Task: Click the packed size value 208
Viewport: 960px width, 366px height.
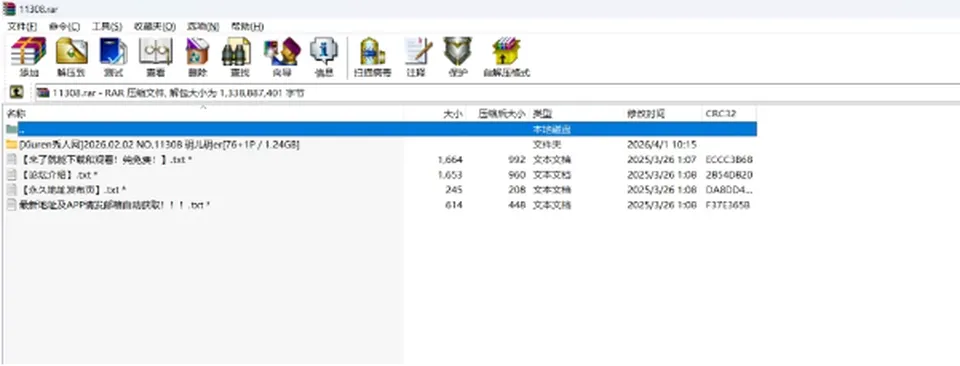Action: pyautogui.click(x=517, y=190)
